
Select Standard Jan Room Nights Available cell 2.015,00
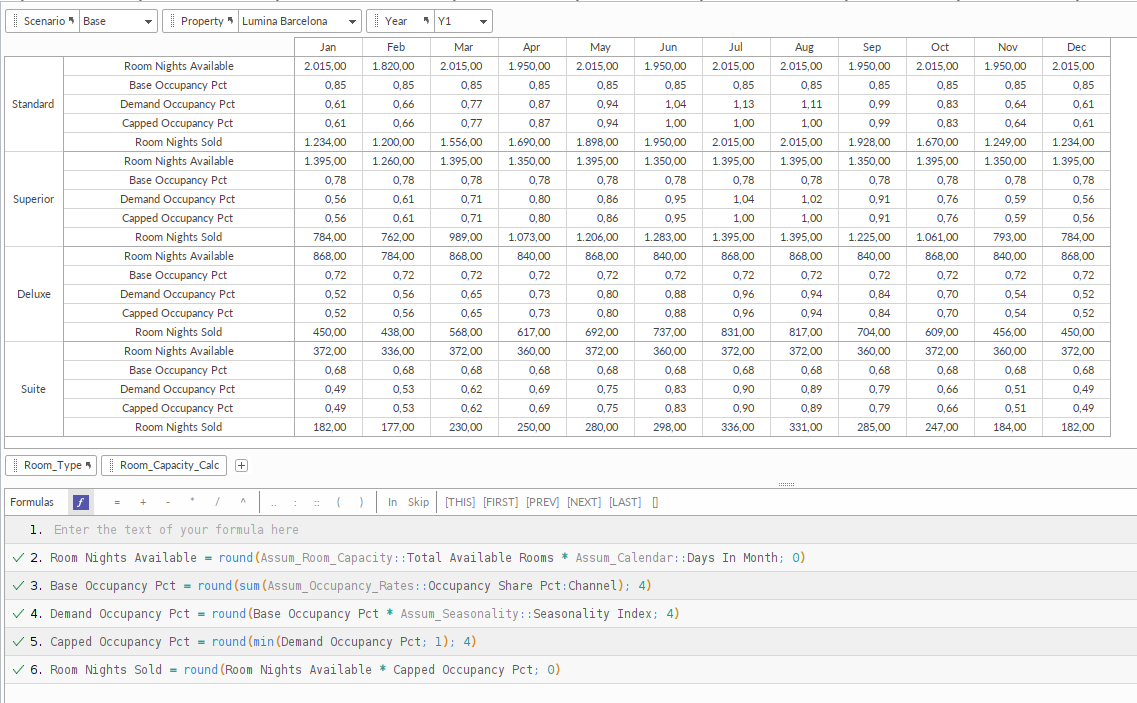pos(328,66)
